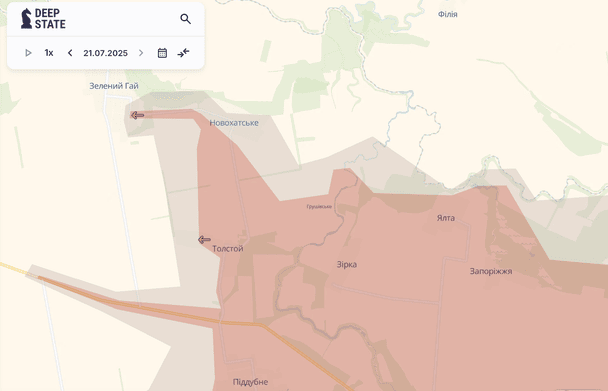Select the Зелений Гай map label
The width and height of the screenshot is (608, 391).
(114, 86)
